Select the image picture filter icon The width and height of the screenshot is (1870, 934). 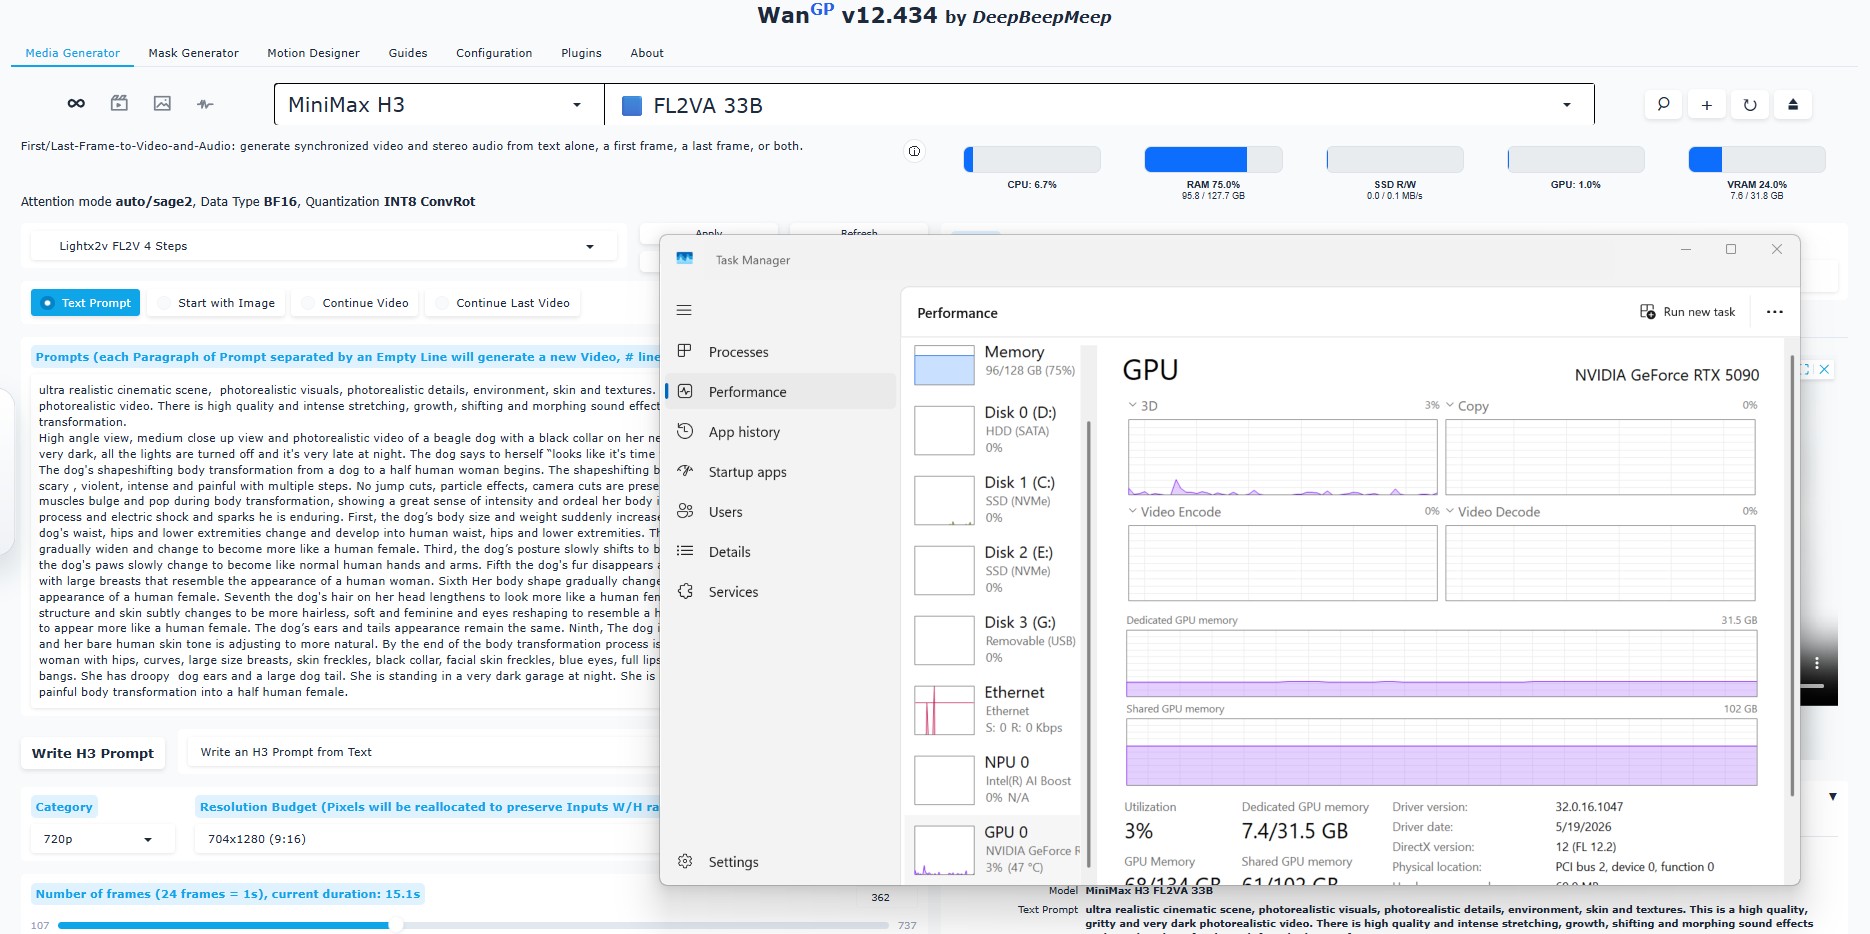(162, 103)
